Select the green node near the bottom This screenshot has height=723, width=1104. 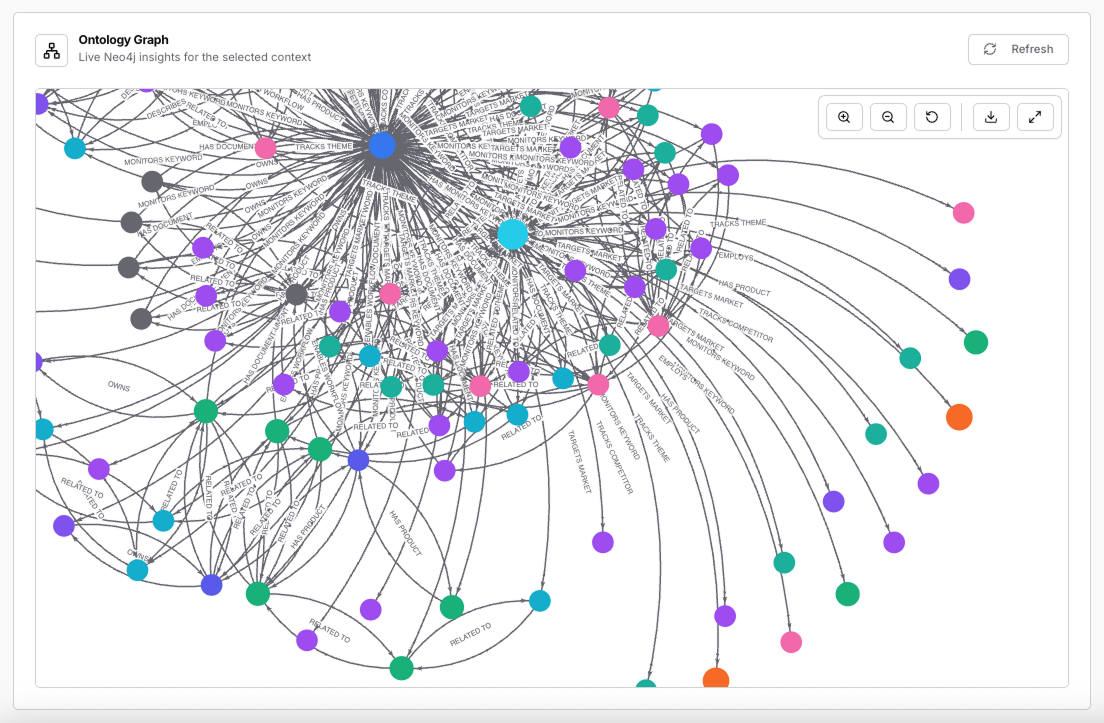pos(401,669)
